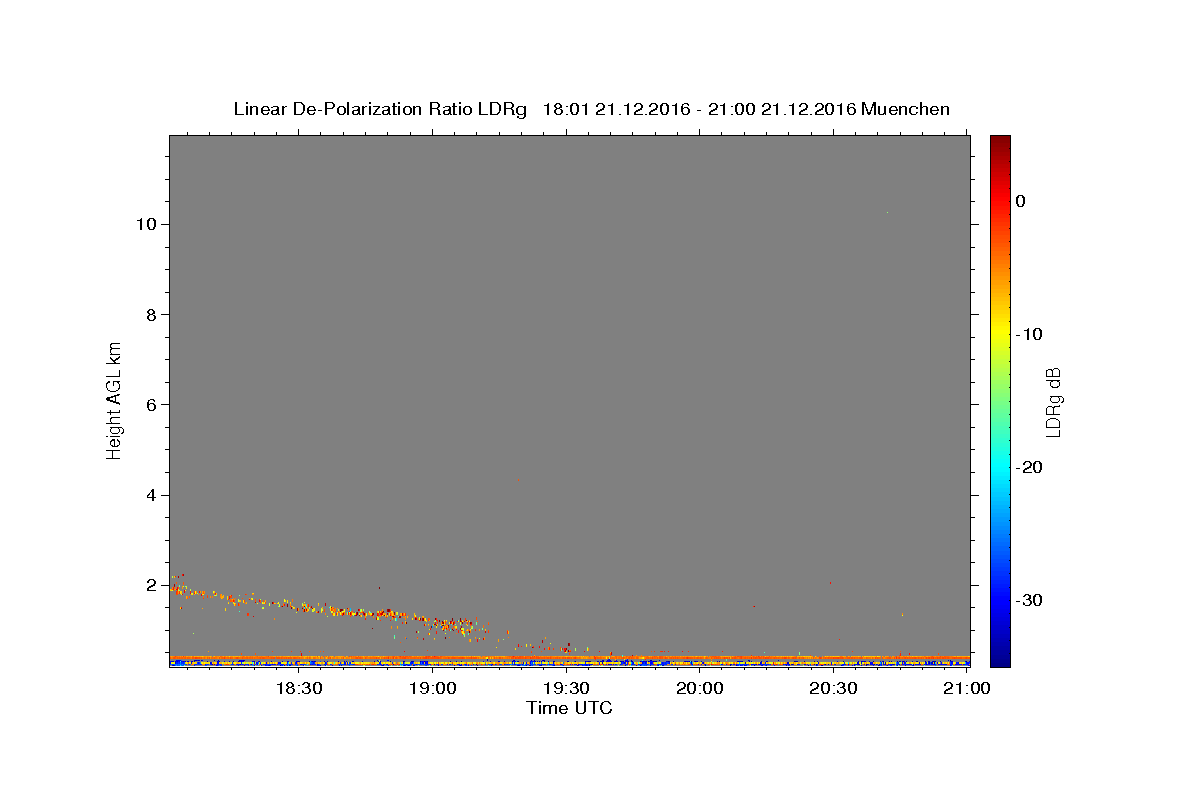The width and height of the screenshot is (1200, 800).
Task: Click the plot title 'Linear De-Polarization Ratio LDRg'
Action: pyautogui.click(x=380, y=109)
